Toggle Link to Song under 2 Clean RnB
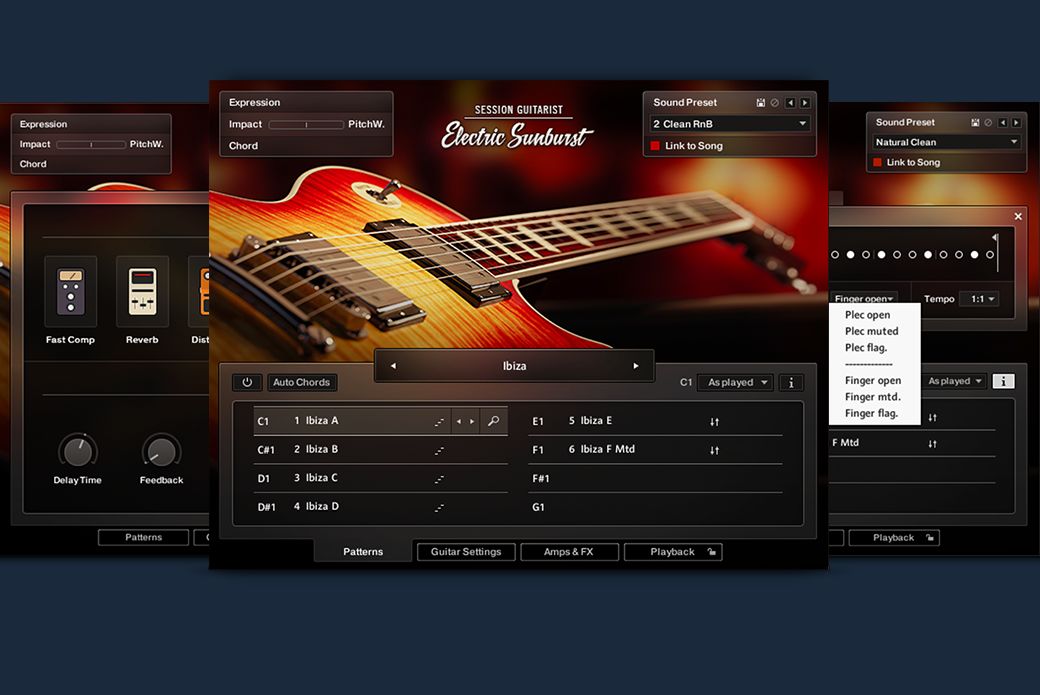The height and width of the screenshot is (695, 1040). point(656,146)
